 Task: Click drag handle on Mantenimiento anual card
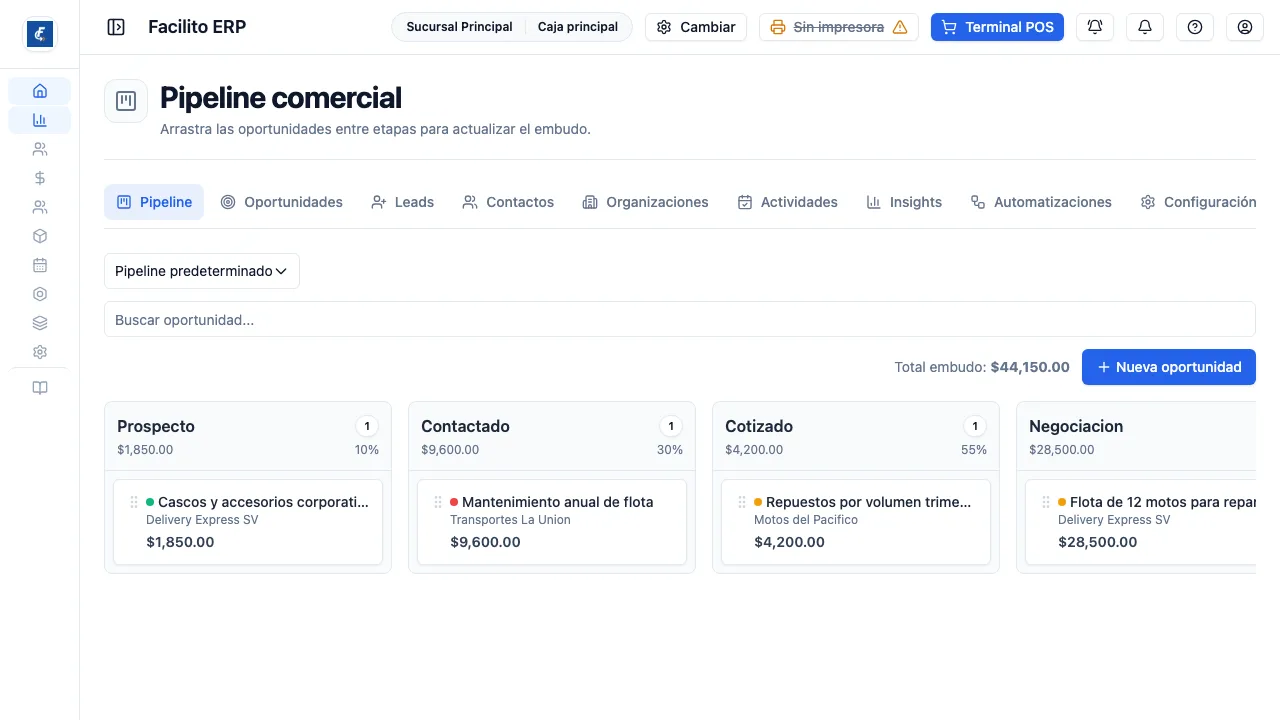pos(438,502)
